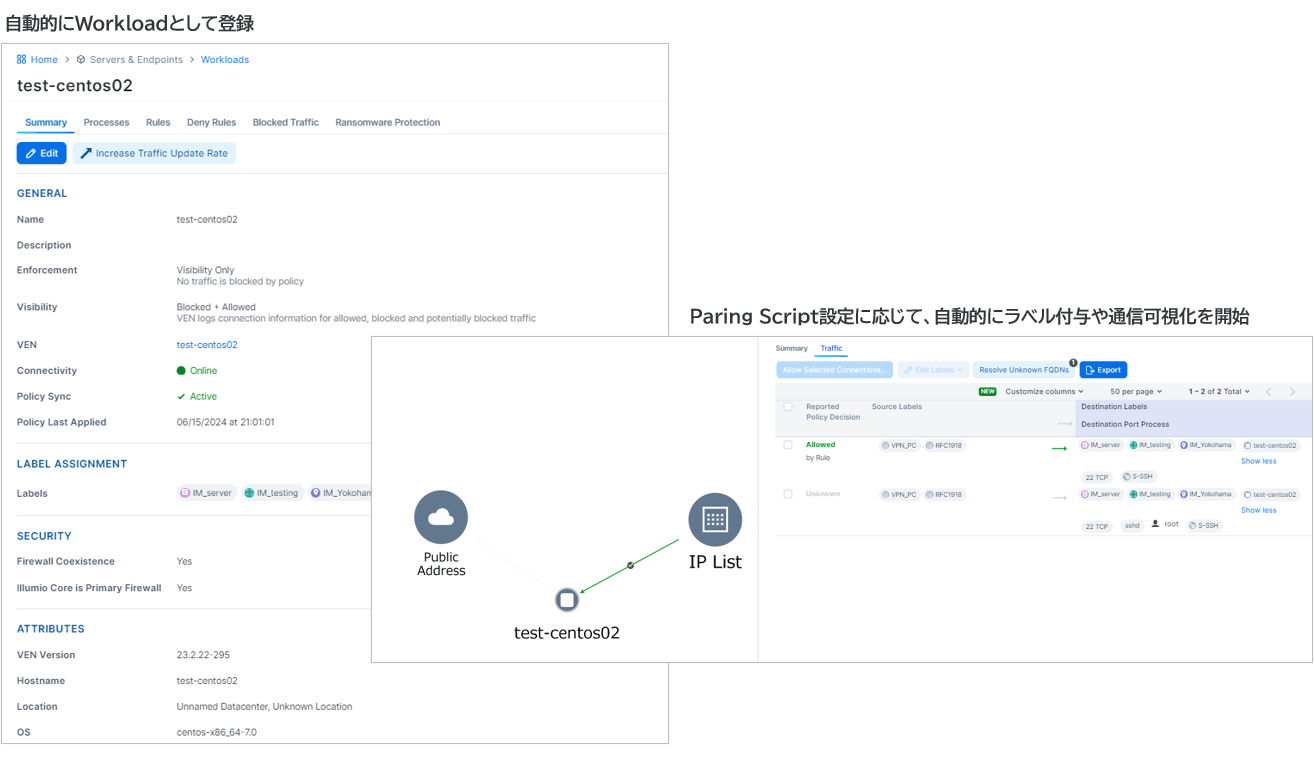Toggle the select-all checkbox in traffic table header
The width and height of the screenshot is (1314, 760).
point(788,407)
